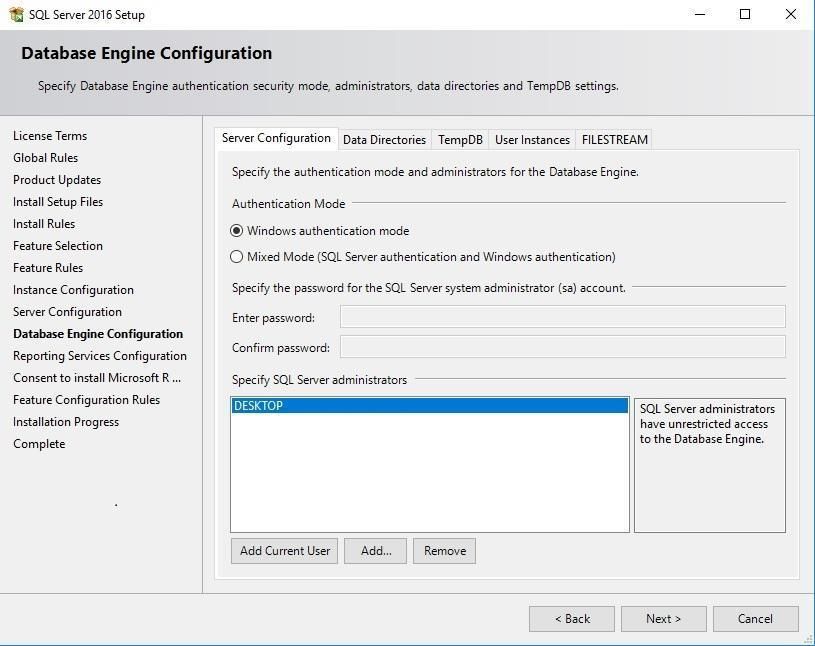The width and height of the screenshot is (815, 646).
Task: Cancel the SQL Server installation
Action: tap(755, 618)
